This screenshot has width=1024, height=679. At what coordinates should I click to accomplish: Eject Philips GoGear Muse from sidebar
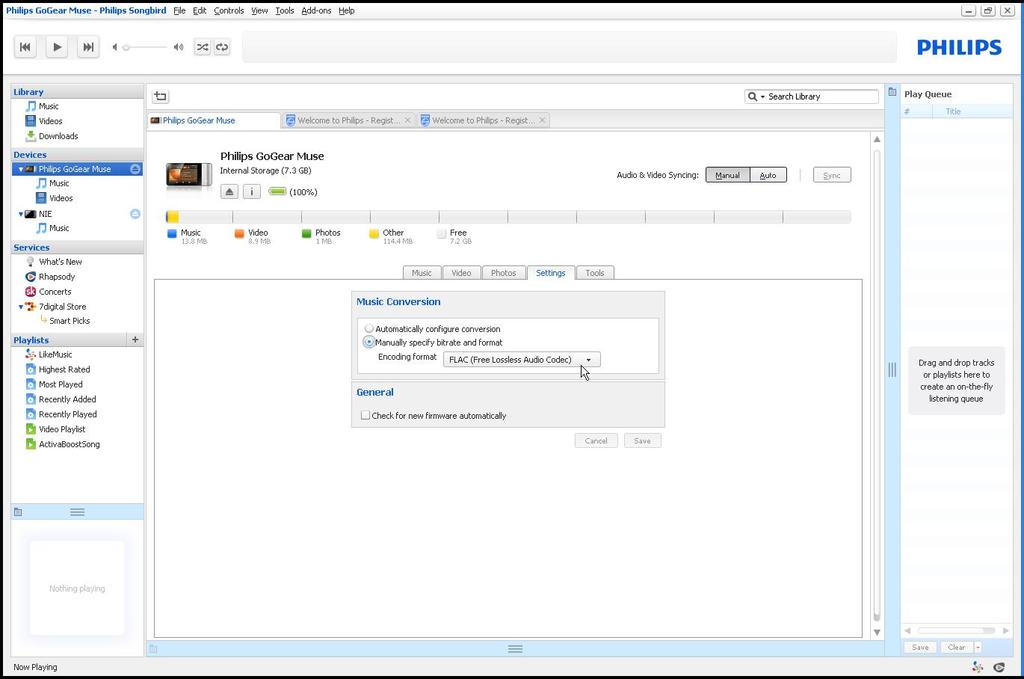click(x=135, y=169)
